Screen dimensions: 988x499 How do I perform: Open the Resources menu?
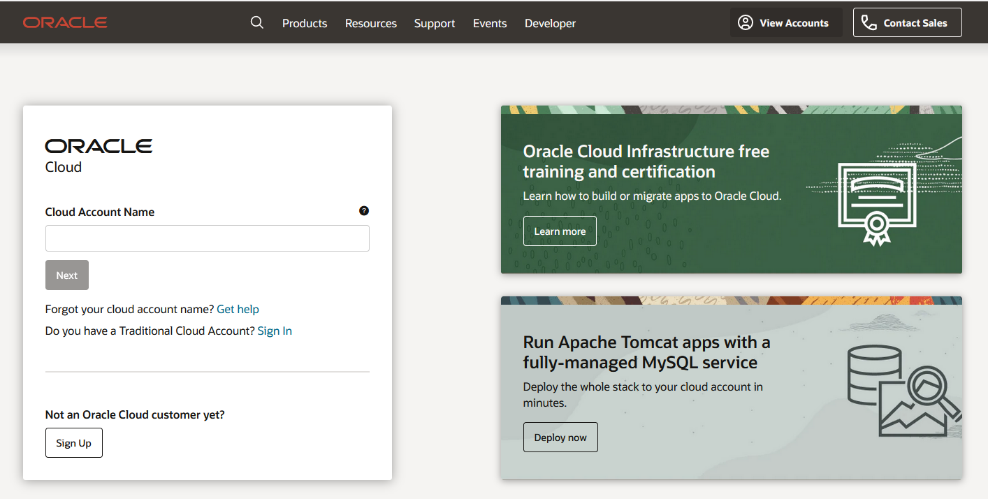point(370,23)
